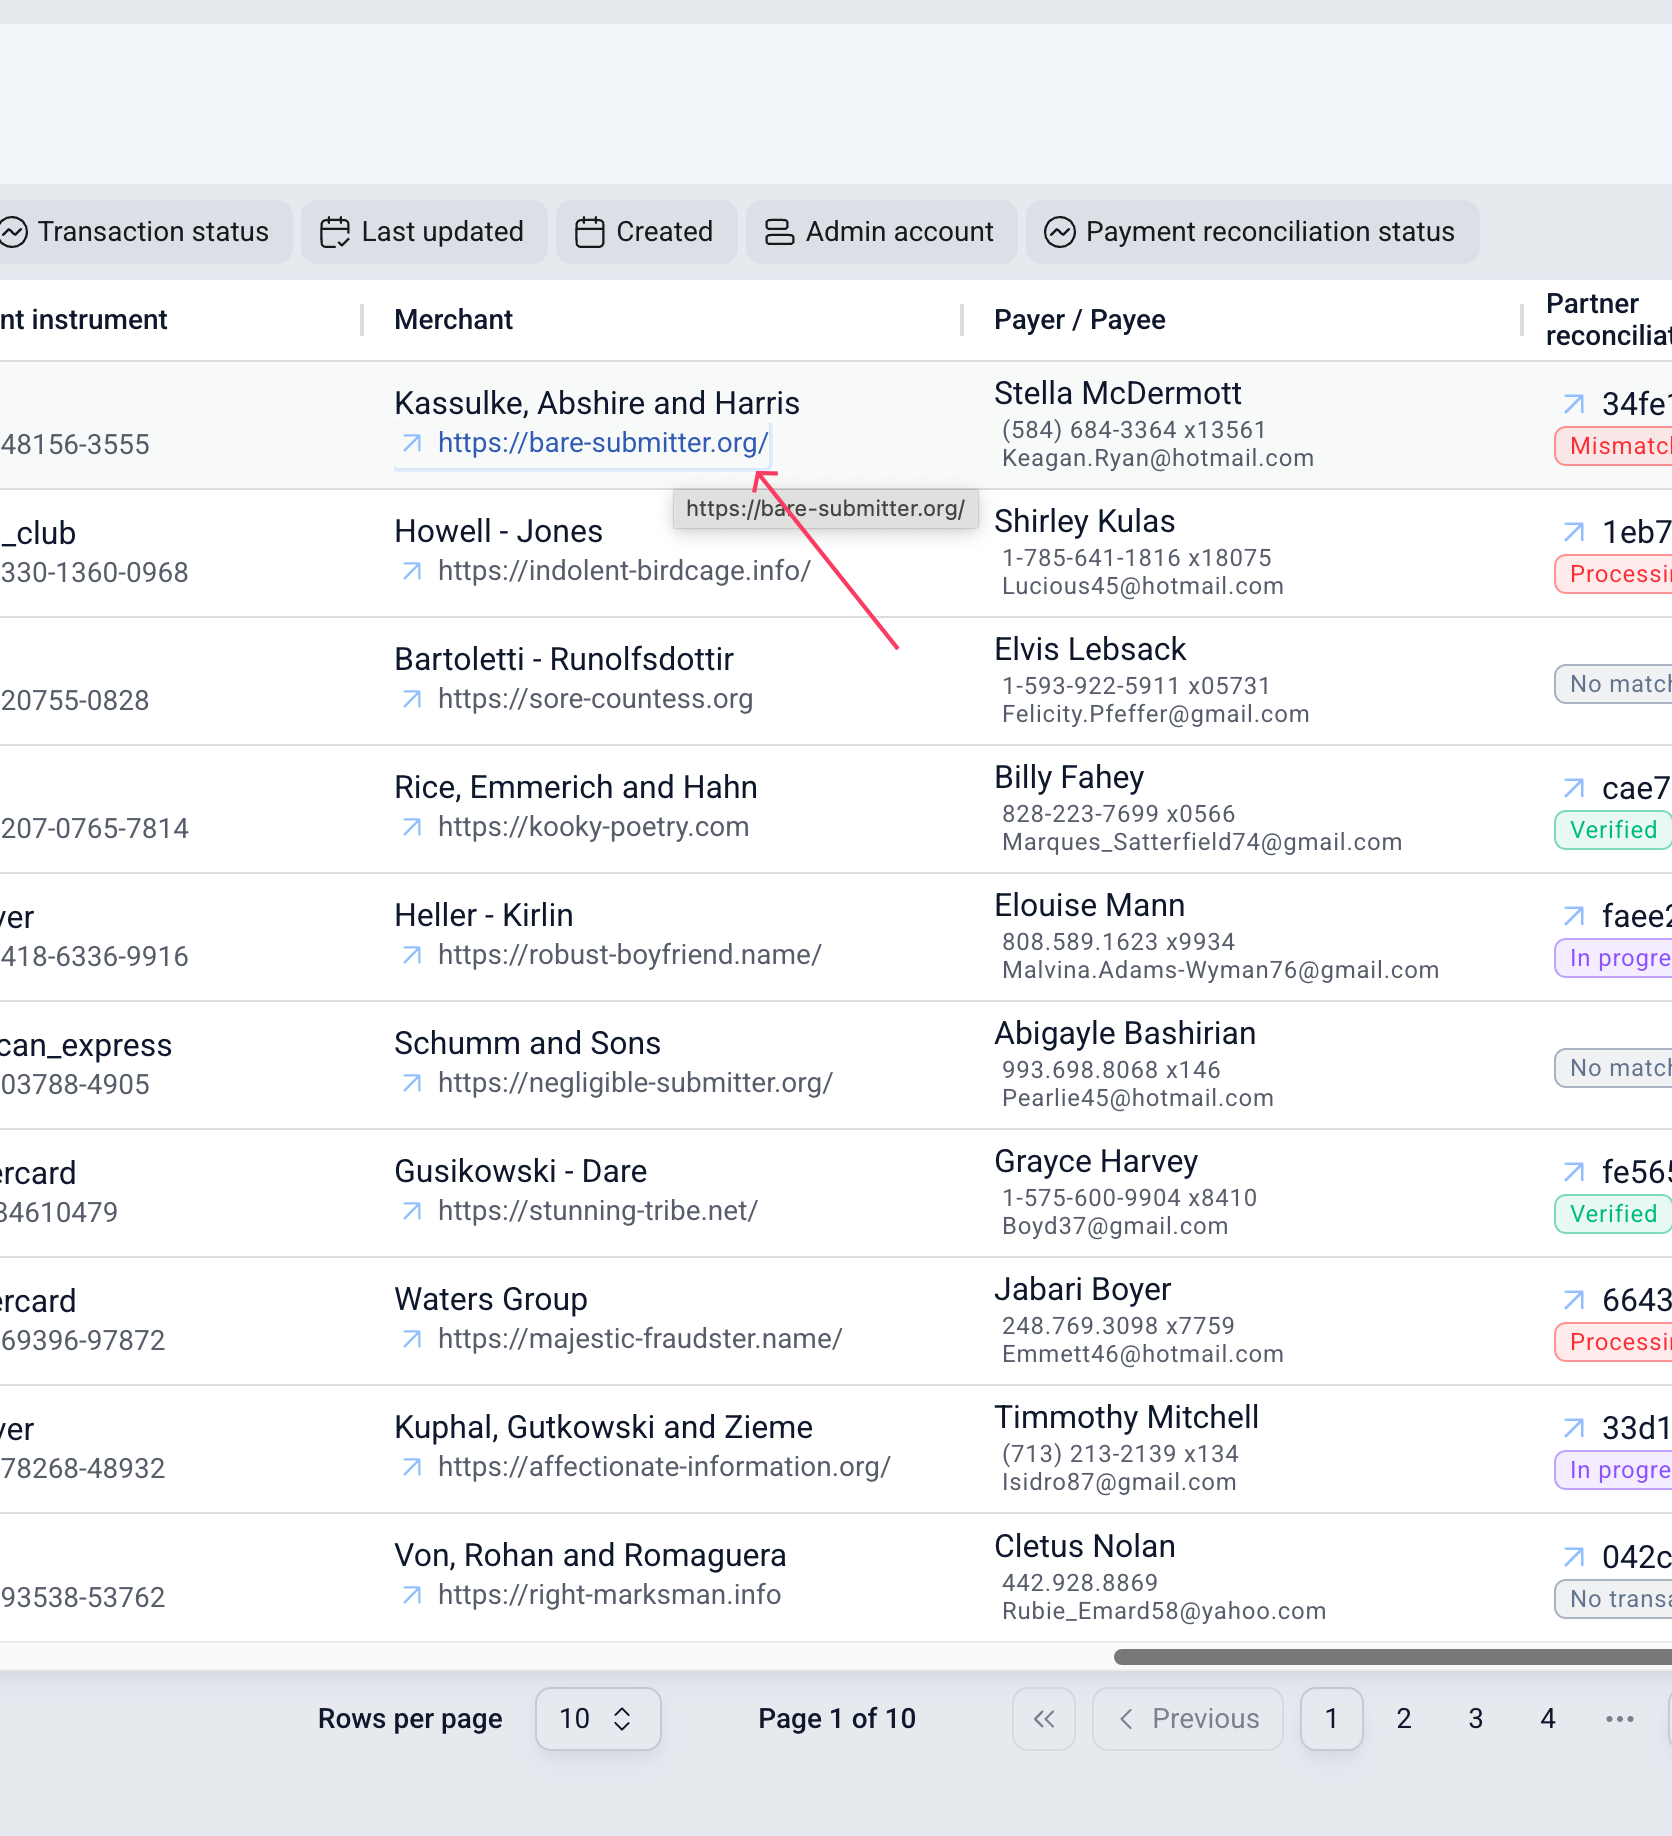1672x1836 pixels.
Task: Open the https://kooky-poetry.com link
Action: [593, 827]
